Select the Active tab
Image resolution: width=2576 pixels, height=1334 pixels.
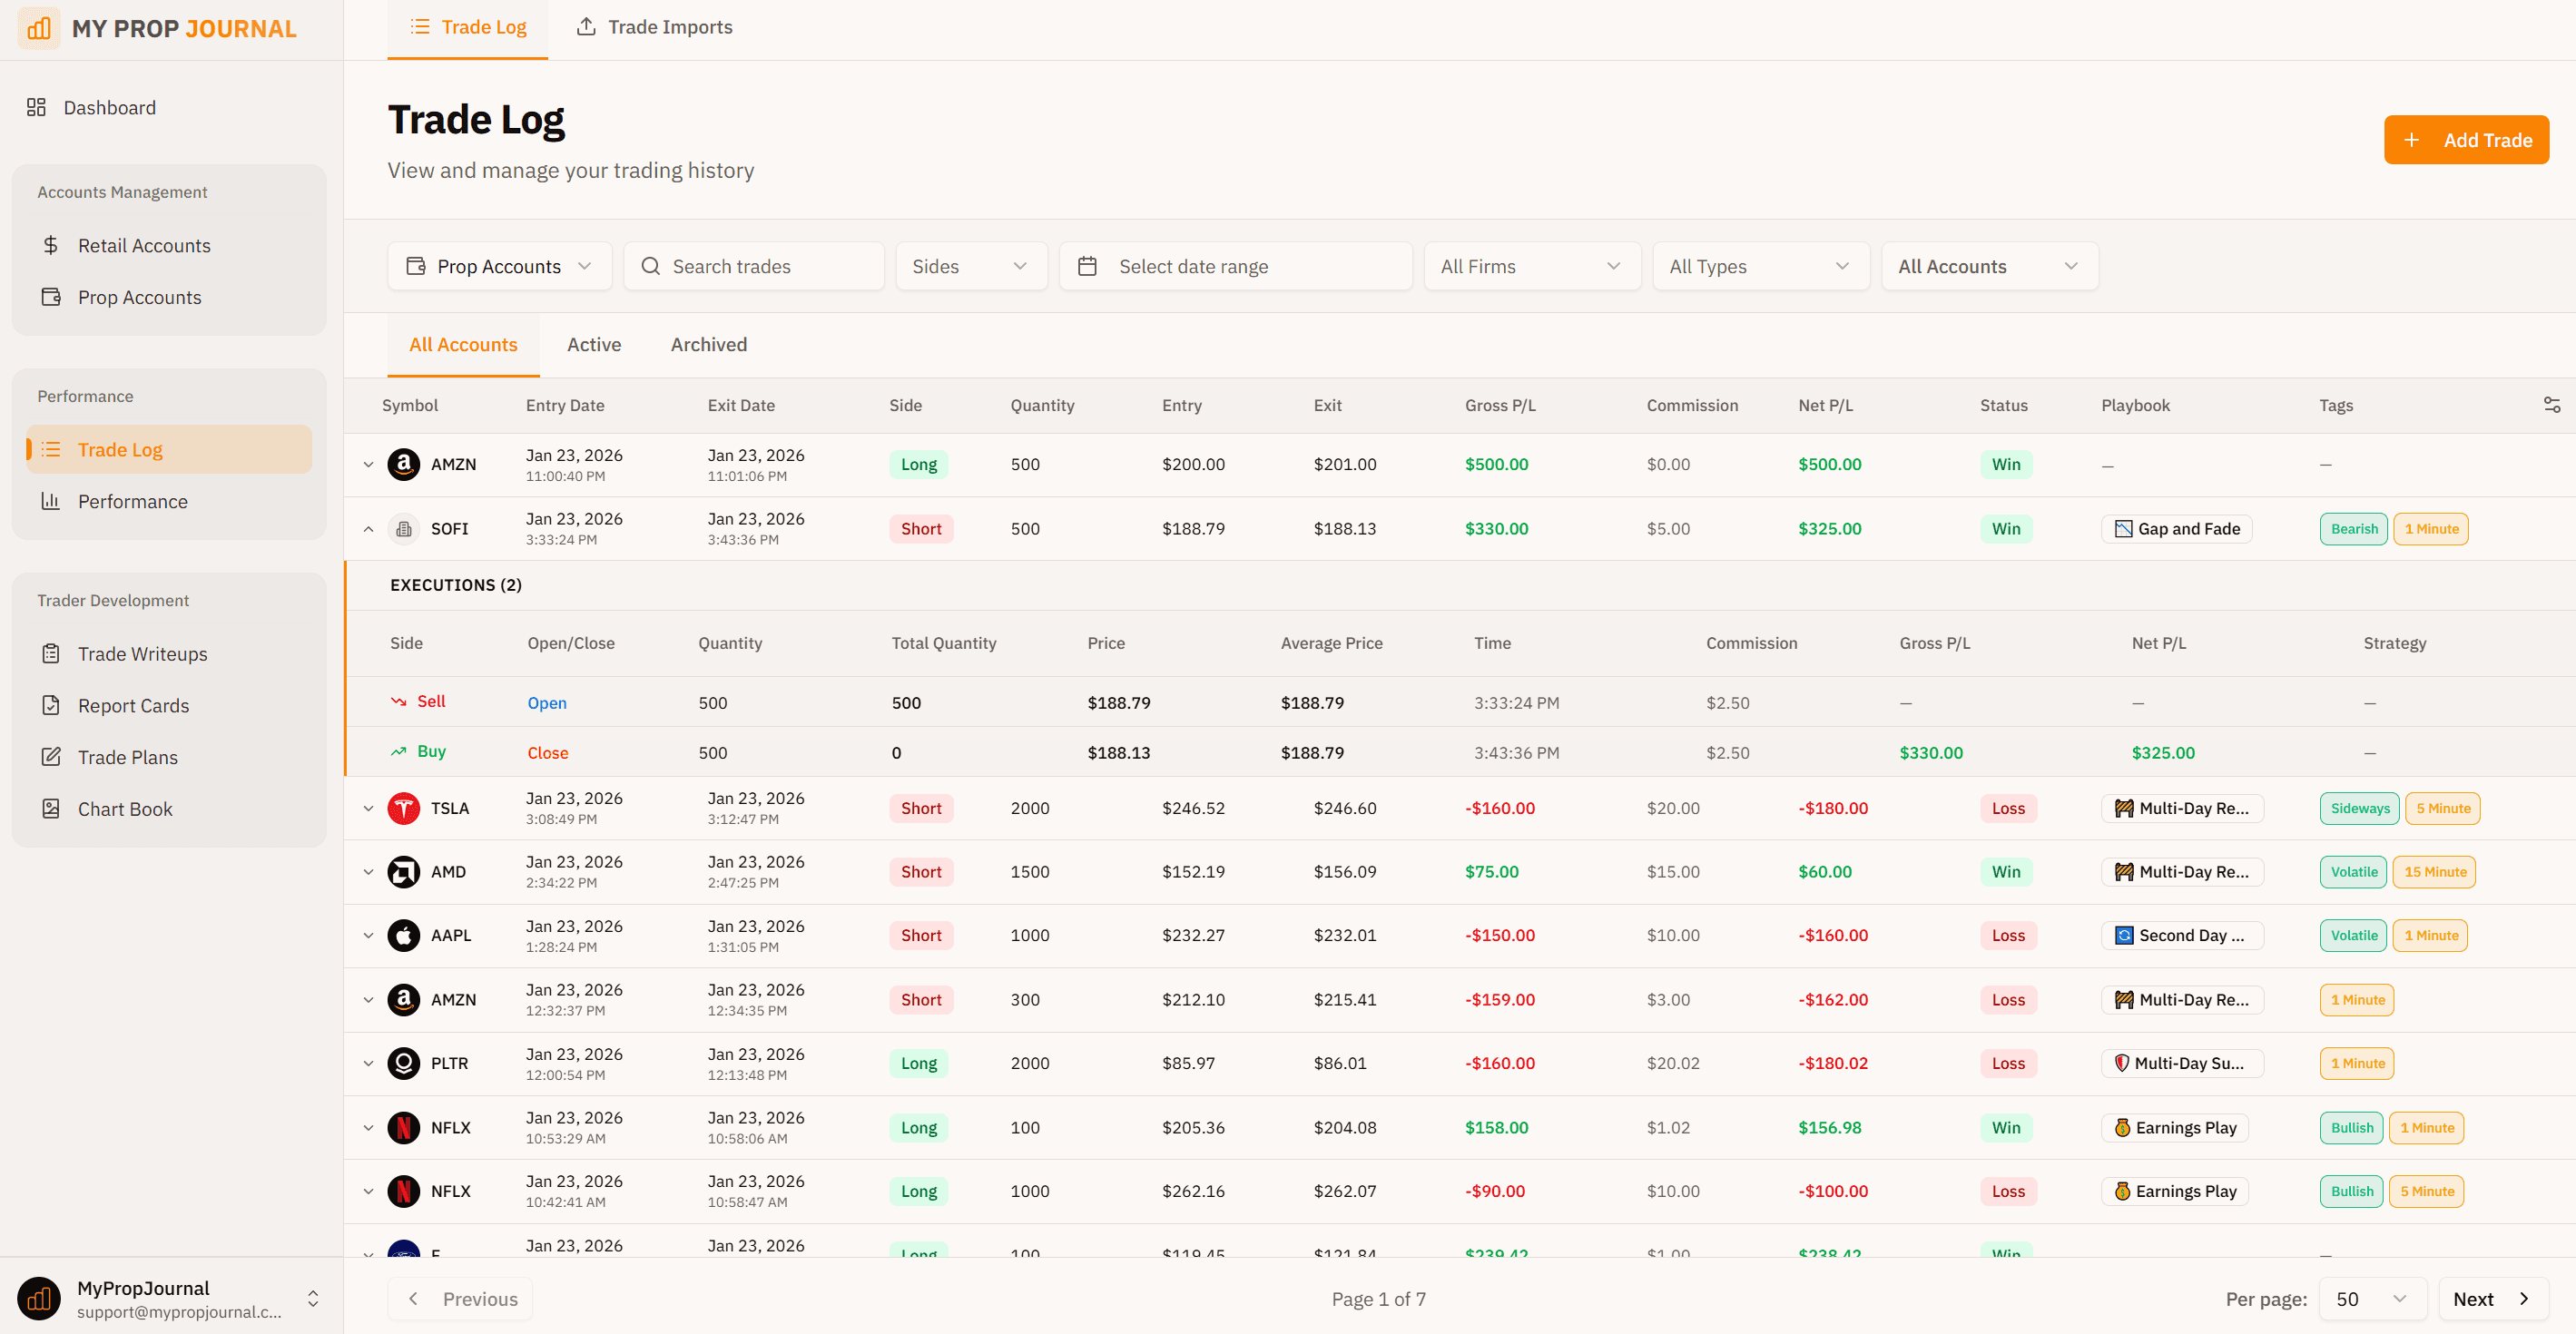pyautogui.click(x=594, y=344)
